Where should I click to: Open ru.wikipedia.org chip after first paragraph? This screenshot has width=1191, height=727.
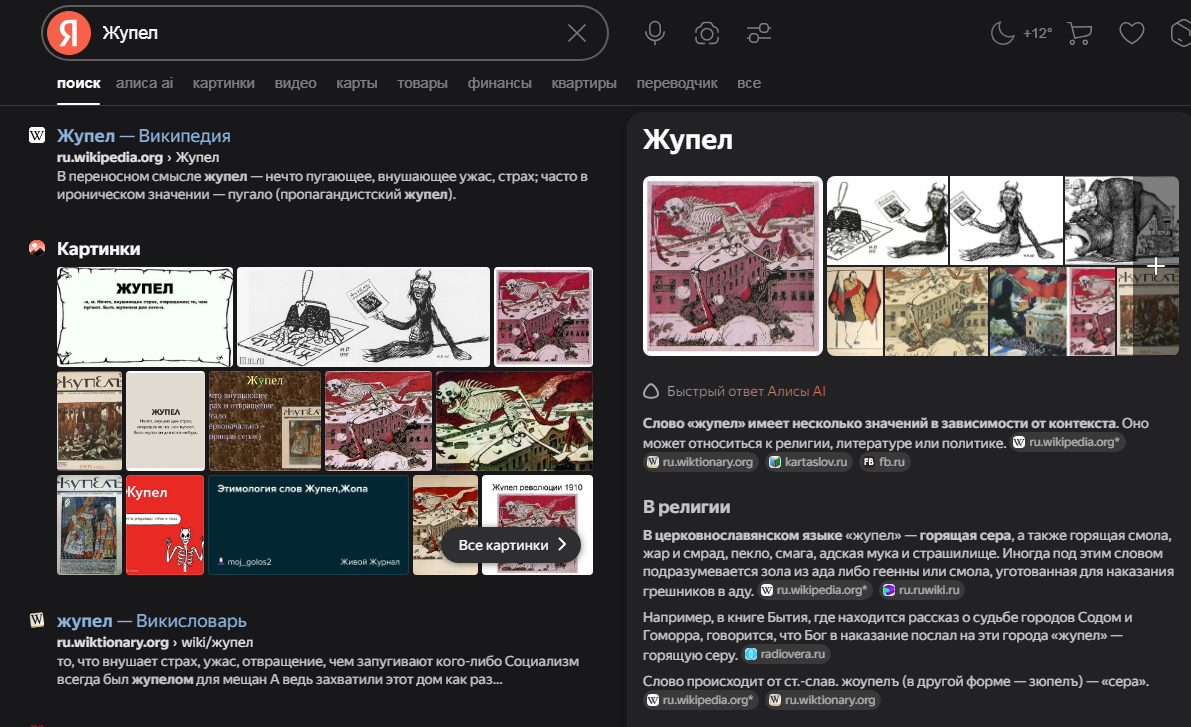point(1067,442)
